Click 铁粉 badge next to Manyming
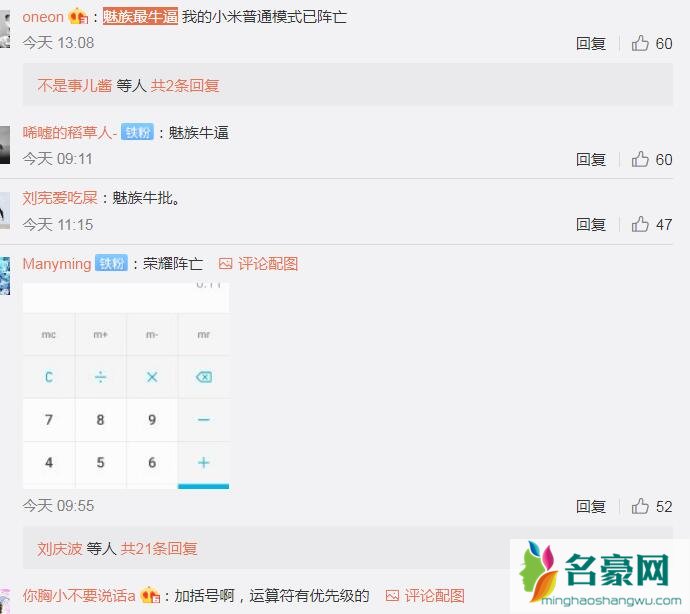The width and height of the screenshot is (690, 614). pyautogui.click(x=111, y=264)
